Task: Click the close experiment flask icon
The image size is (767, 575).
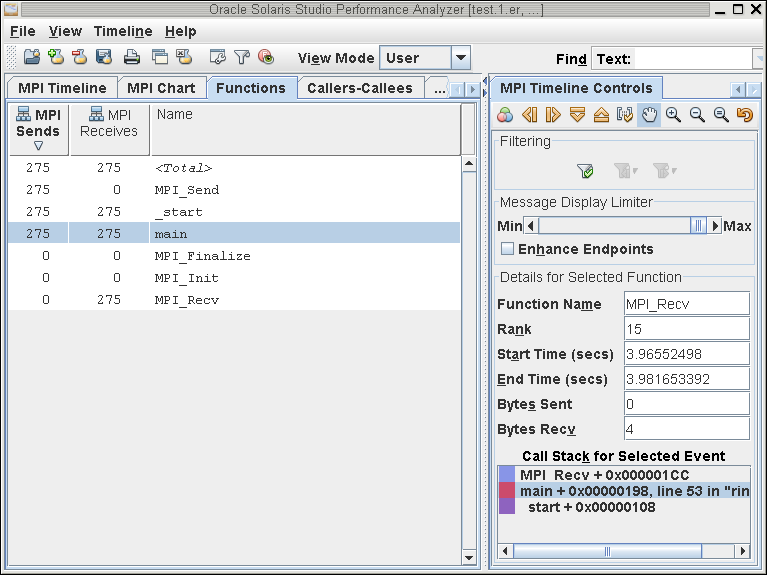Action: point(184,57)
